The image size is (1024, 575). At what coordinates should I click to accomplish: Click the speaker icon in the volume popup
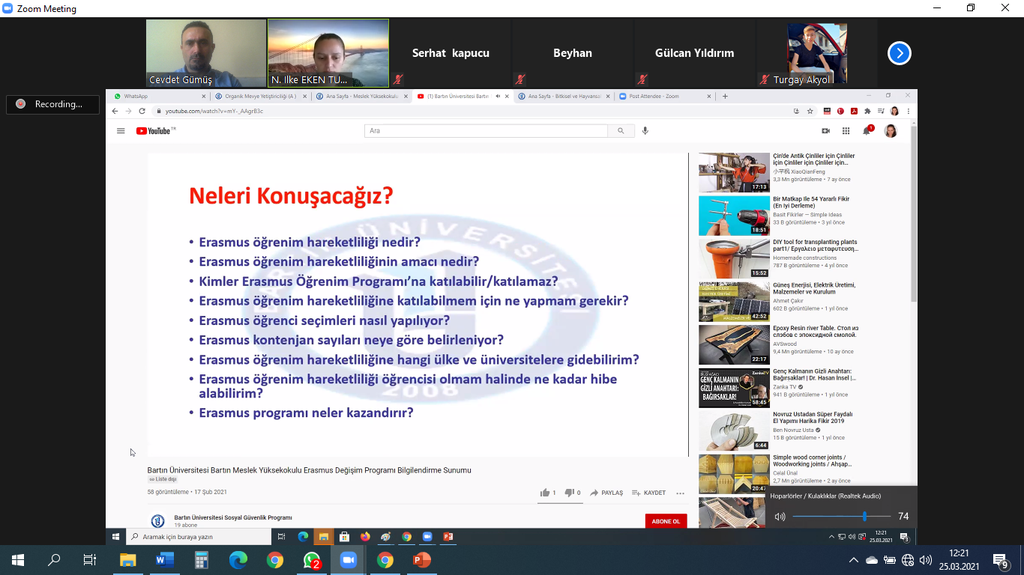780,516
